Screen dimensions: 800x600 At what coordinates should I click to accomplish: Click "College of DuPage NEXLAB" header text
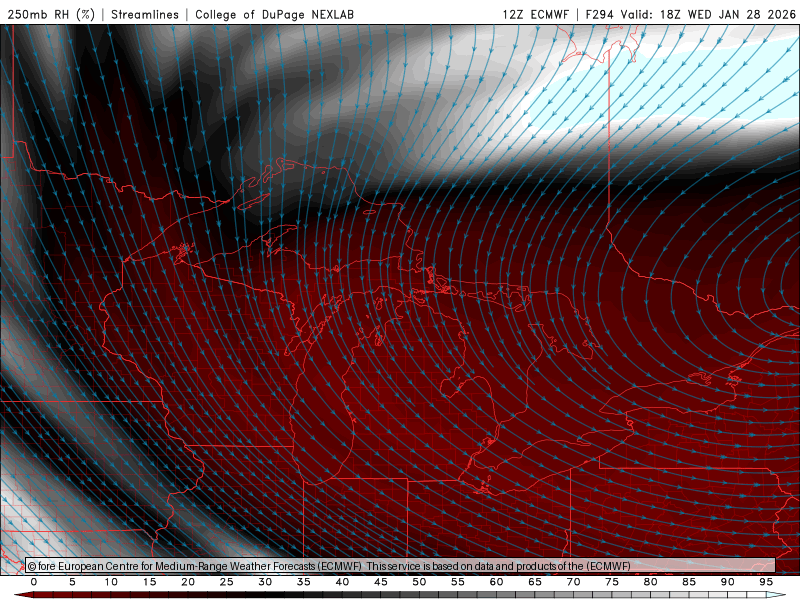[x=274, y=14]
